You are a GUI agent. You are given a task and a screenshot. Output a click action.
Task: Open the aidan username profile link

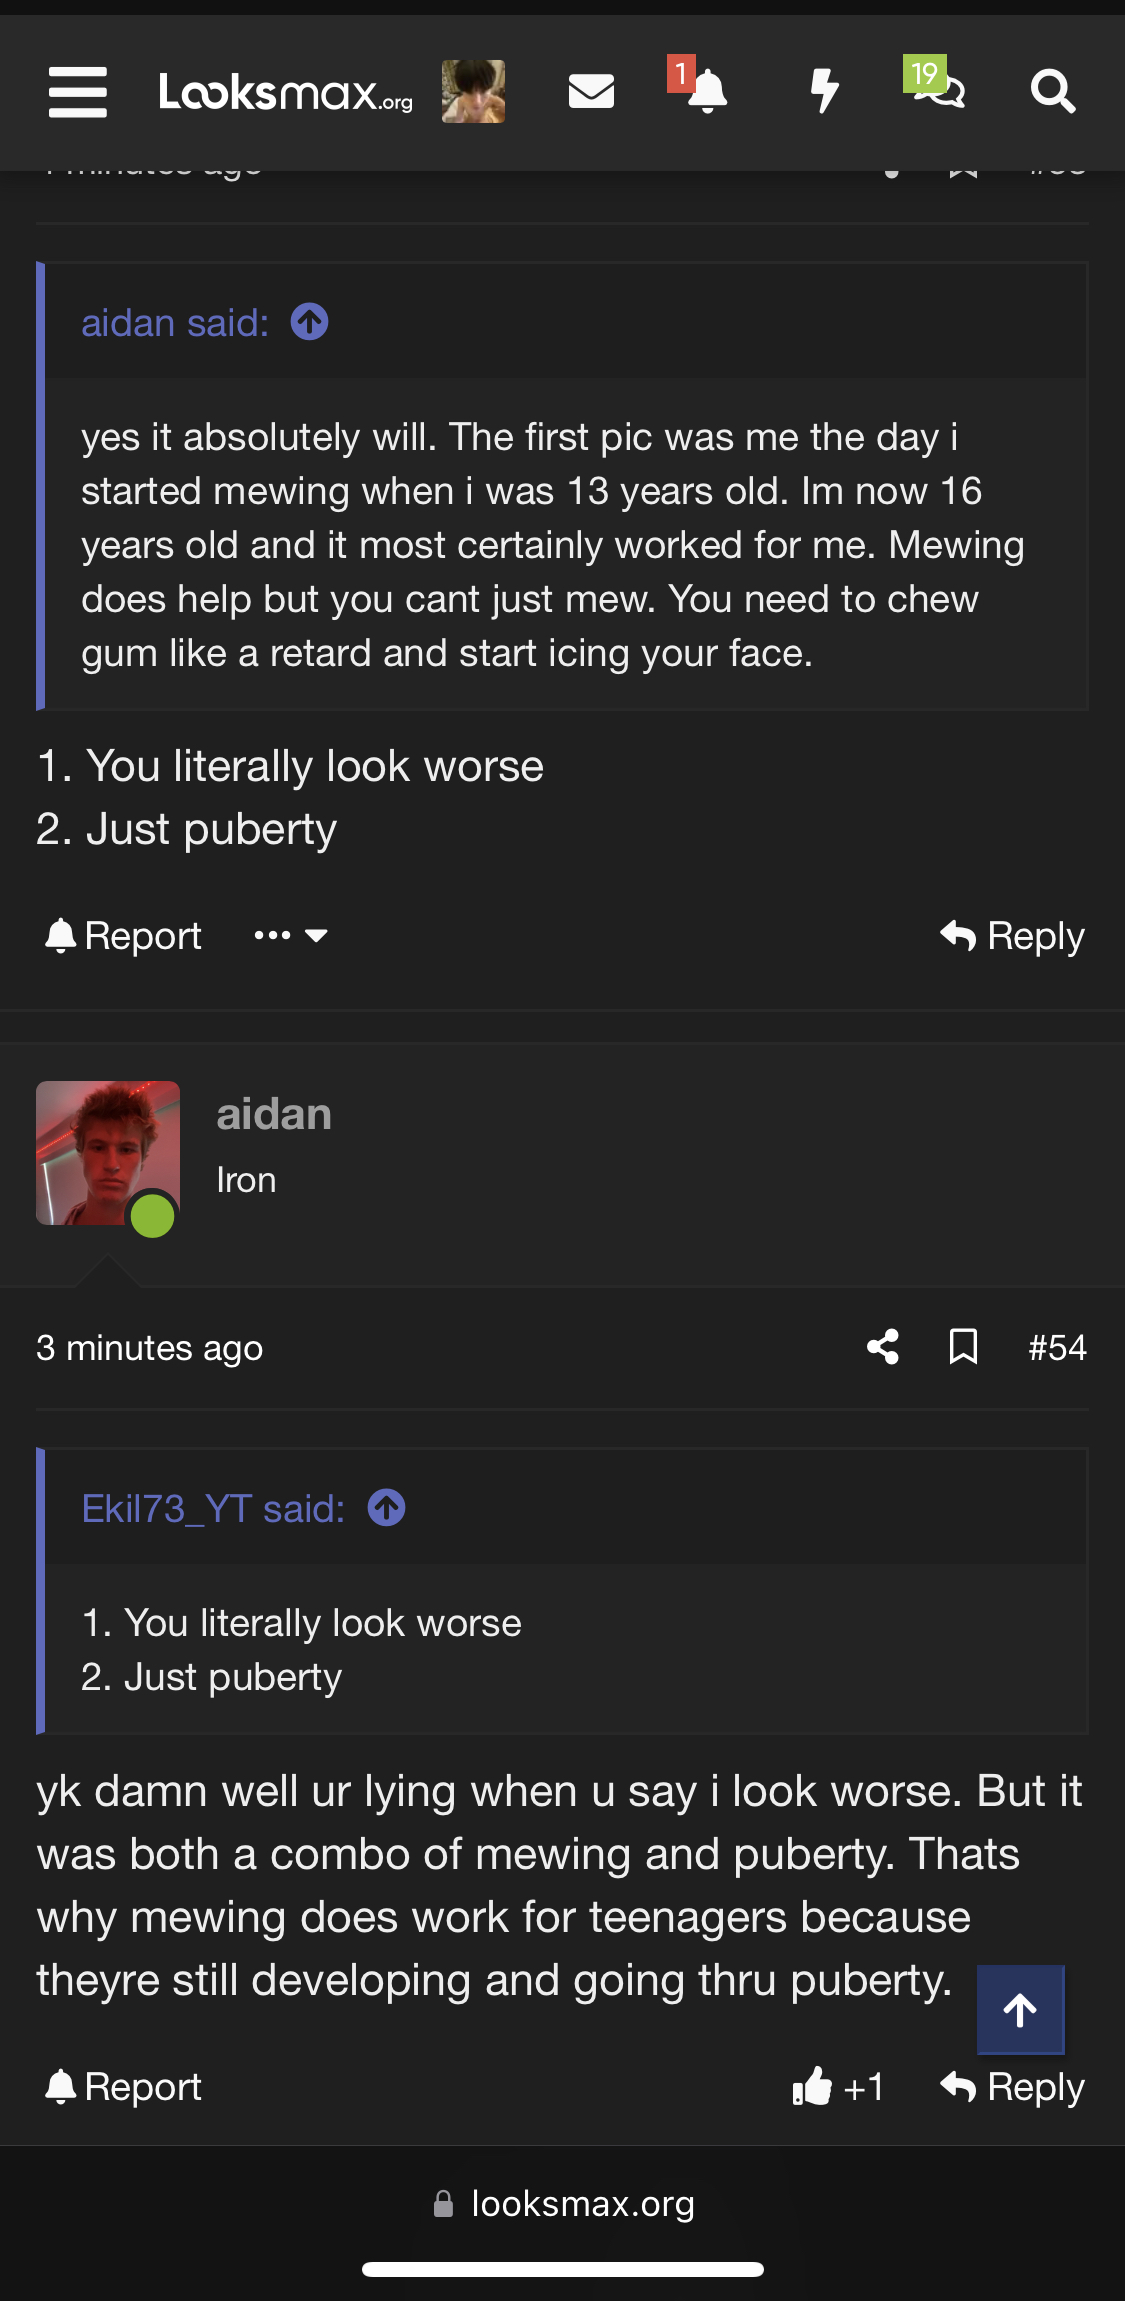pyautogui.click(x=274, y=1114)
